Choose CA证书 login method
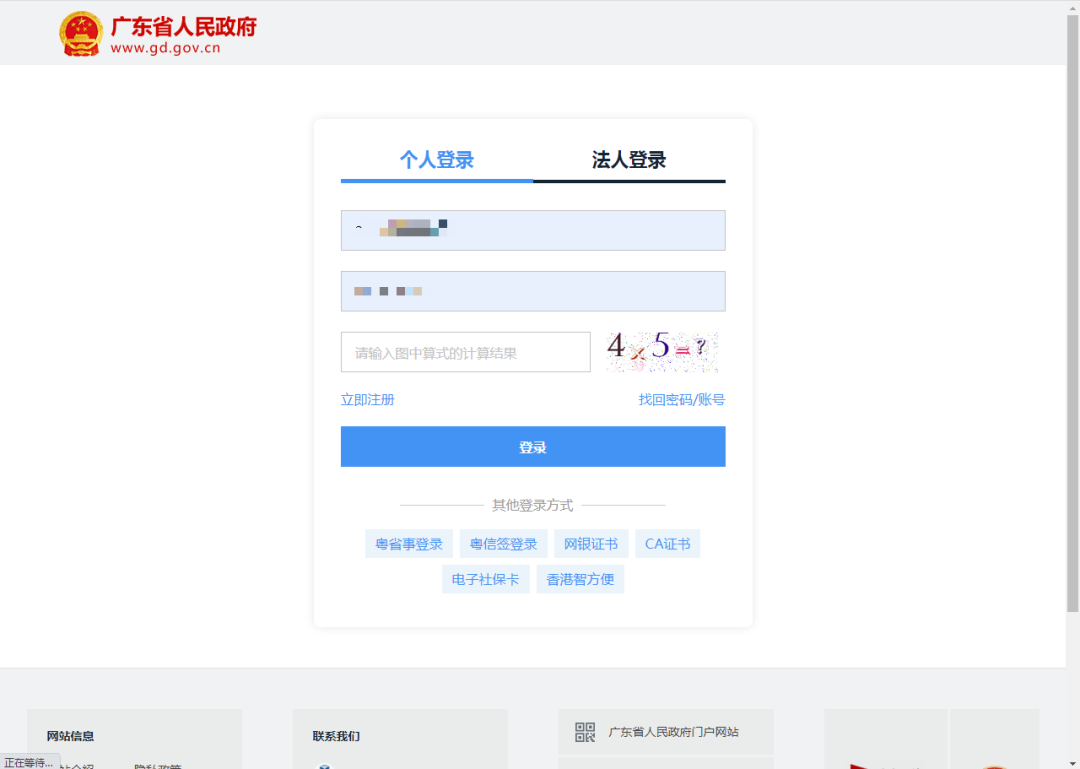The image size is (1080, 769). click(x=666, y=543)
